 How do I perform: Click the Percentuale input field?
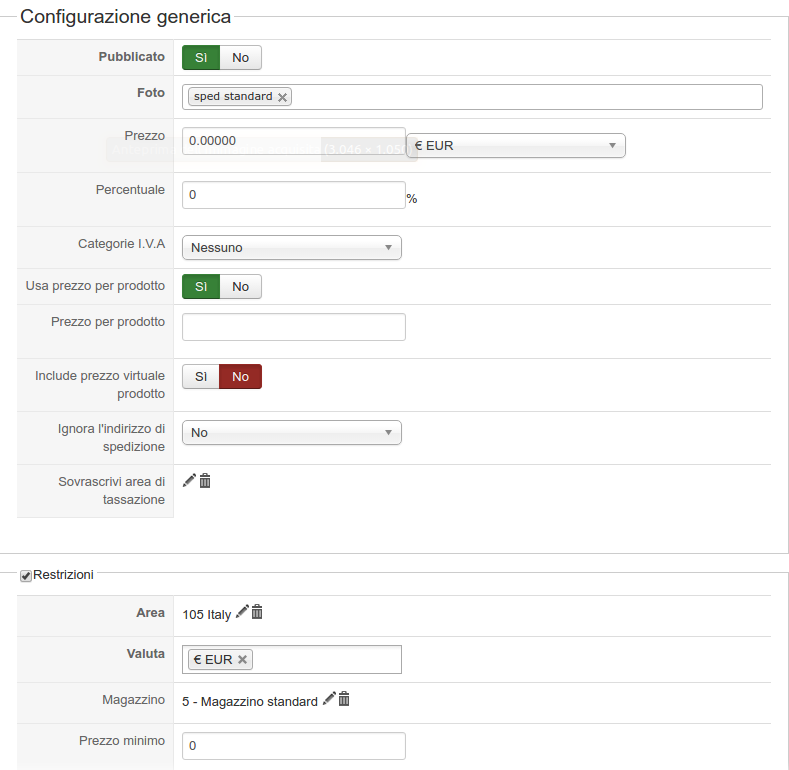[x=293, y=195]
